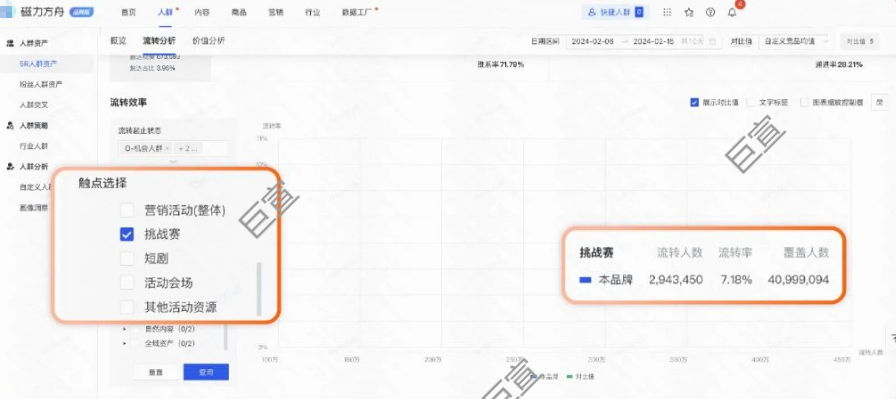This screenshot has width=896, height=399.
Task: Uncheck 挑战赛 in the 触点选择 callout
Action: pyautogui.click(x=127, y=234)
